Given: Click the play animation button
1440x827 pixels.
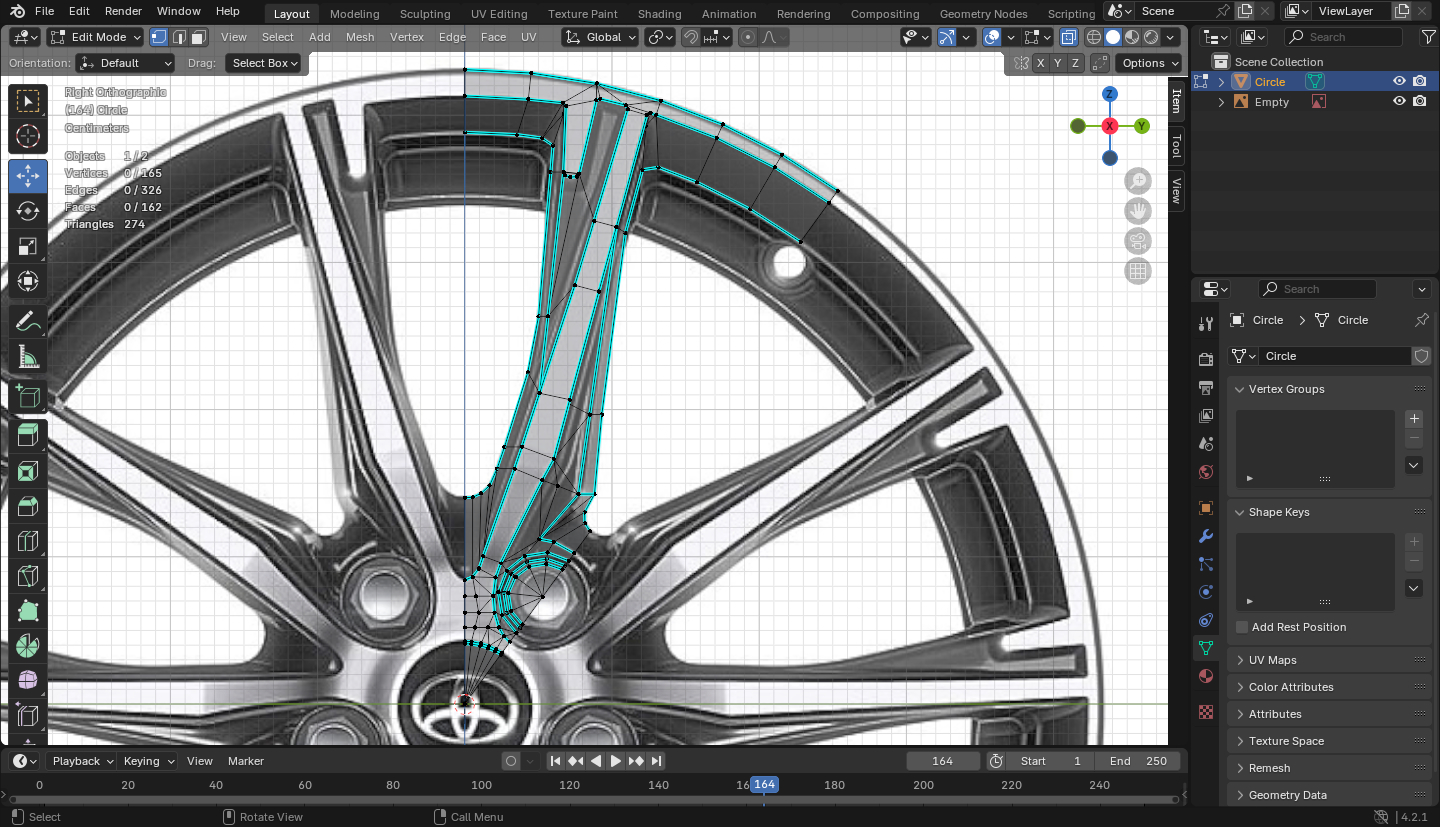Looking at the screenshot, I should pos(616,761).
